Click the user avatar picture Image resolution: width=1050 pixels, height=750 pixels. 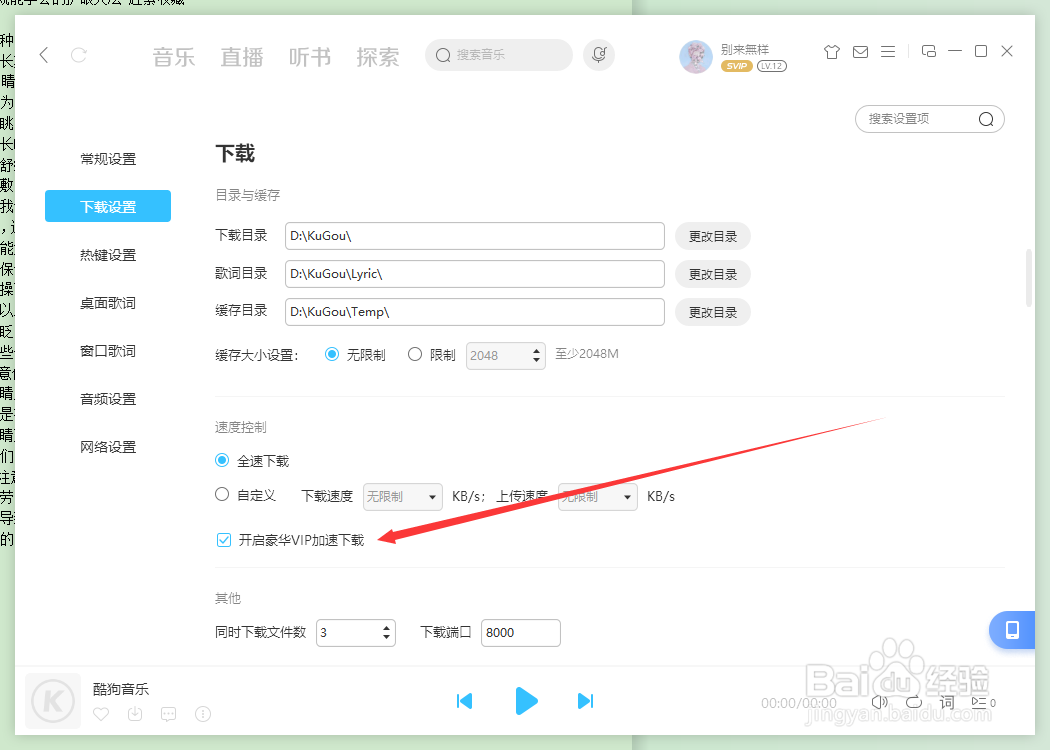[x=696, y=57]
